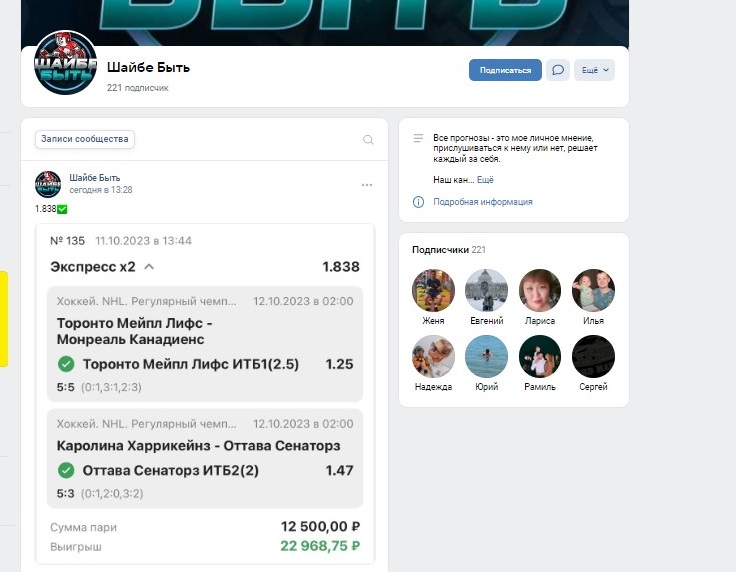
Task: Click the Подписаться subscribe button
Action: tap(505, 70)
